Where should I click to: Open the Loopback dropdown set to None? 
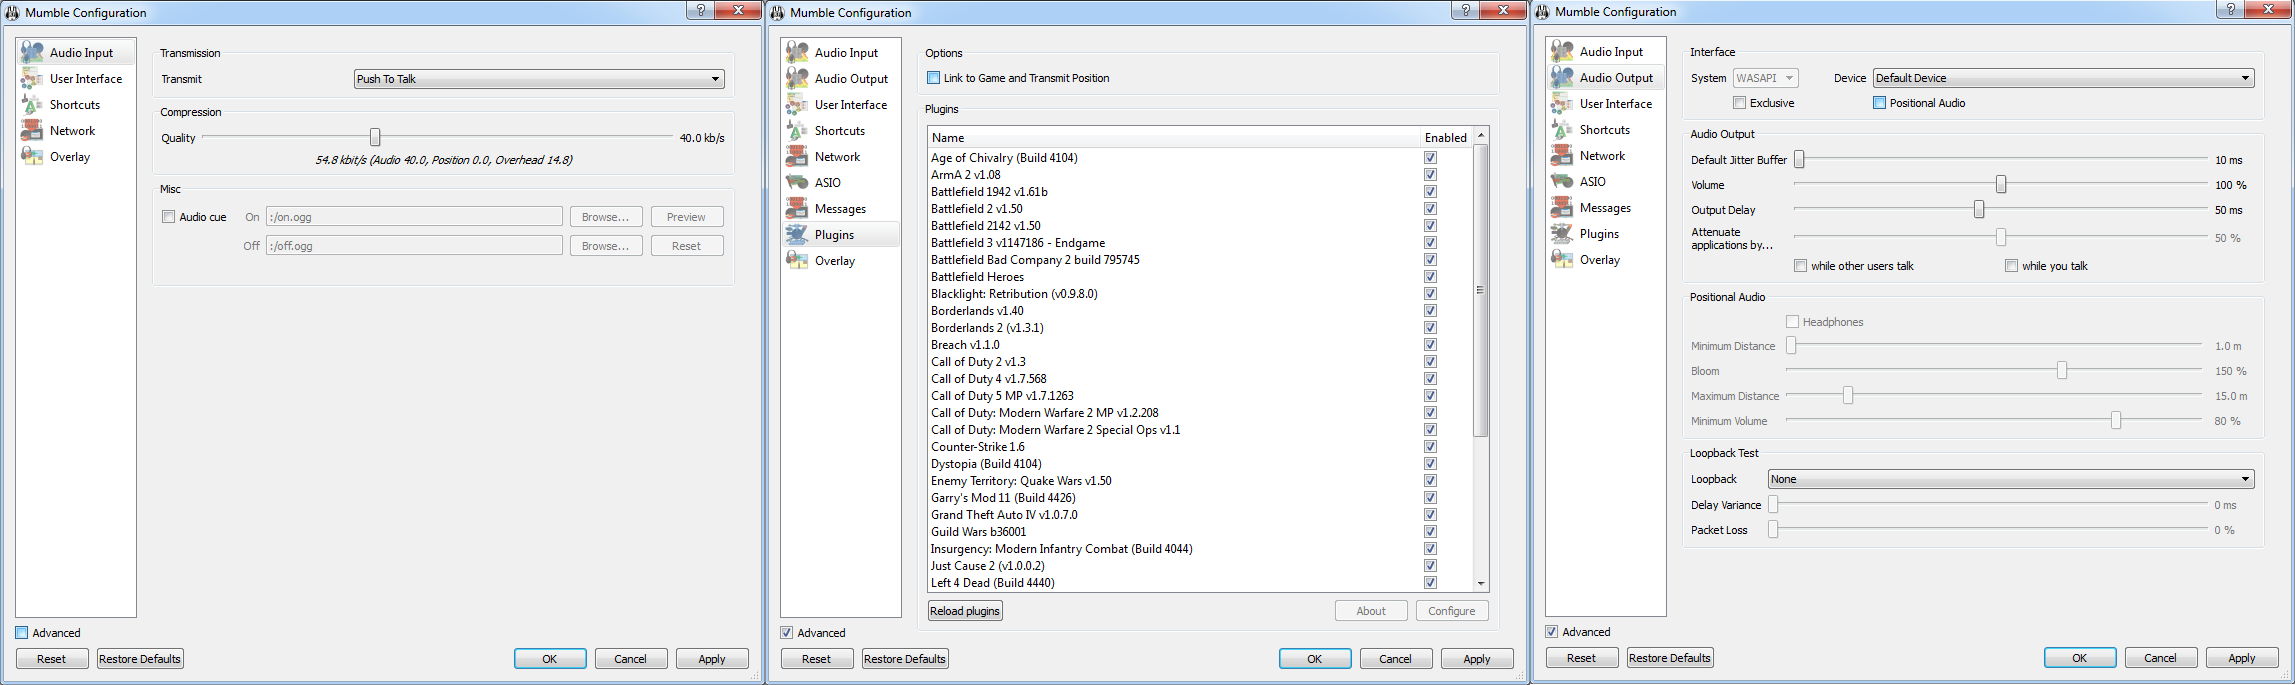click(2010, 479)
